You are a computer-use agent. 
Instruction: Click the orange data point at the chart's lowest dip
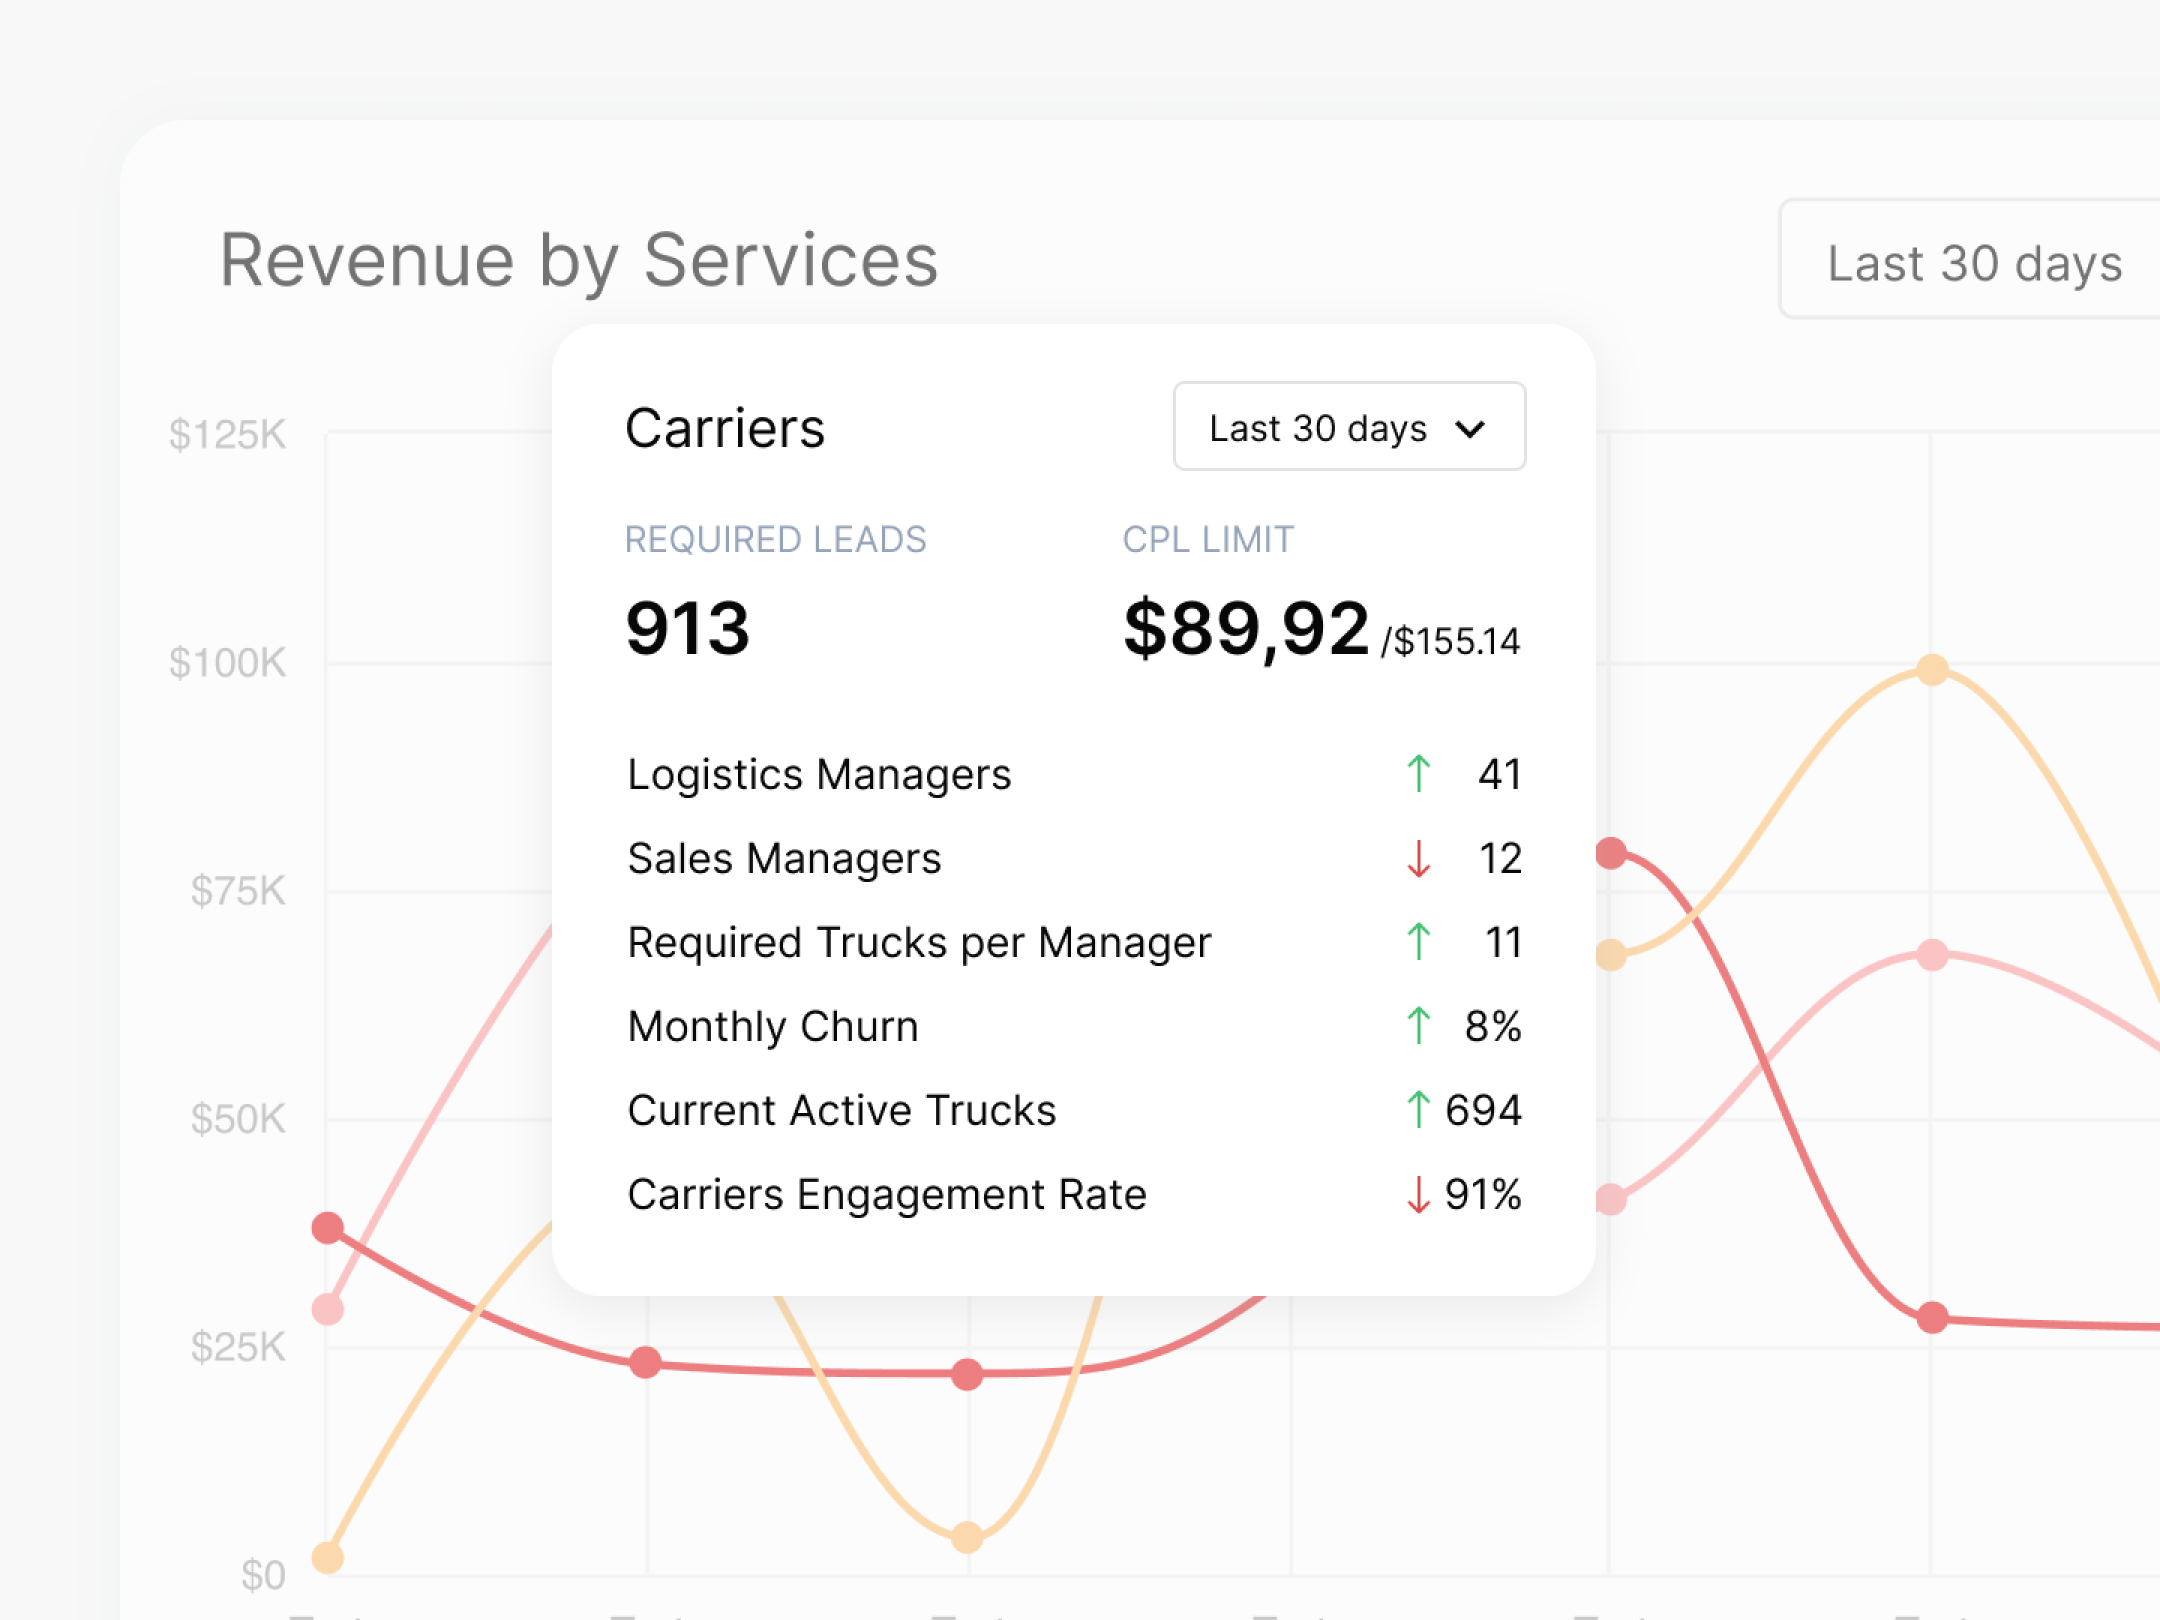click(x=967, y=1537)
